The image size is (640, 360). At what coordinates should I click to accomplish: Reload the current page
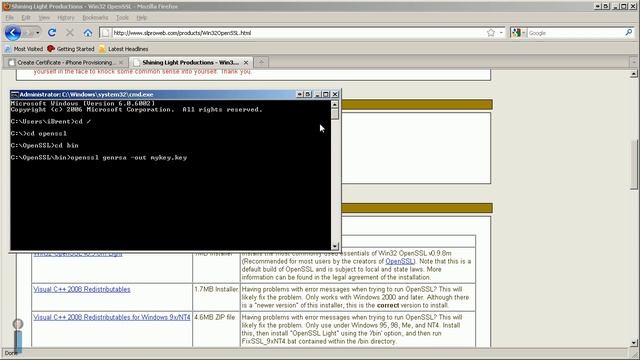click(52, 33)
